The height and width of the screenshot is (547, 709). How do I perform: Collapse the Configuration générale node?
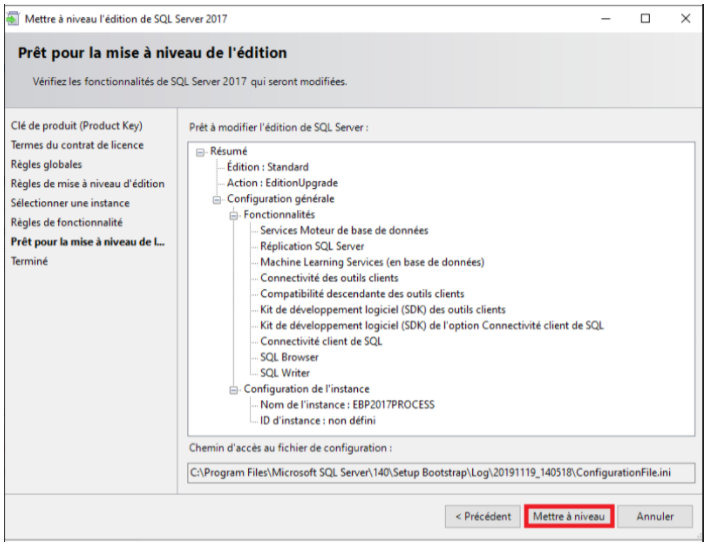pyautogui.click(x=217, y=200)
